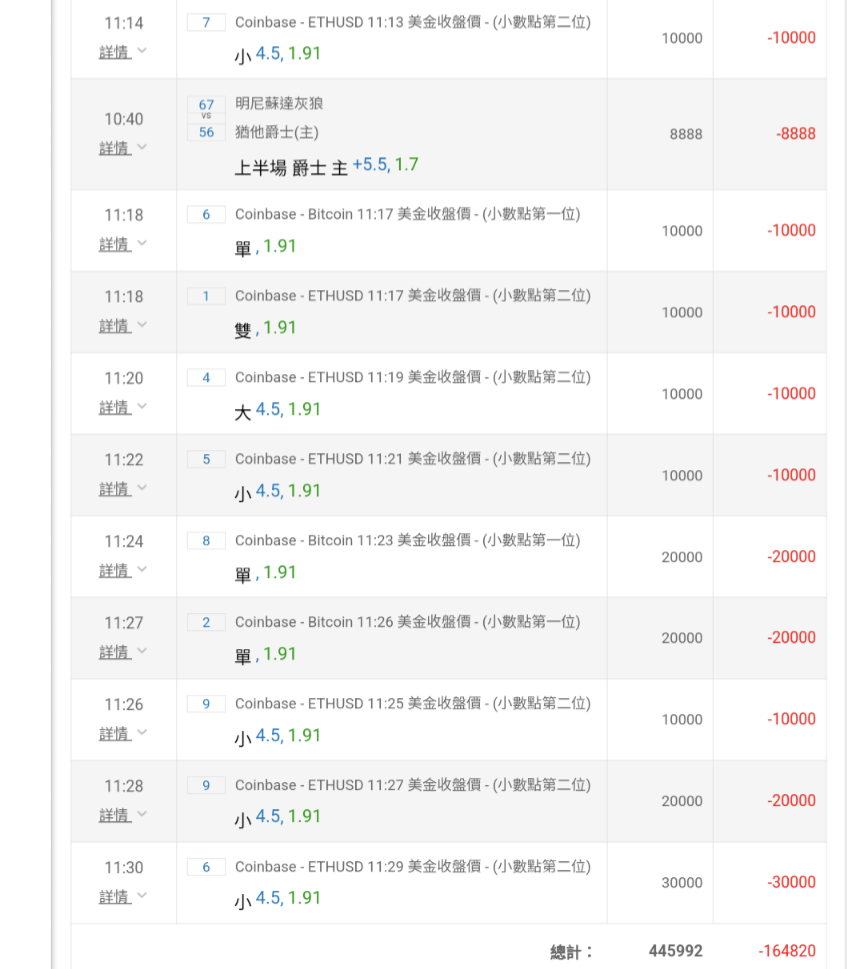Click the 總計 loss amount -164820
This screenshot has height=969, width=864.
click(786, 951)
